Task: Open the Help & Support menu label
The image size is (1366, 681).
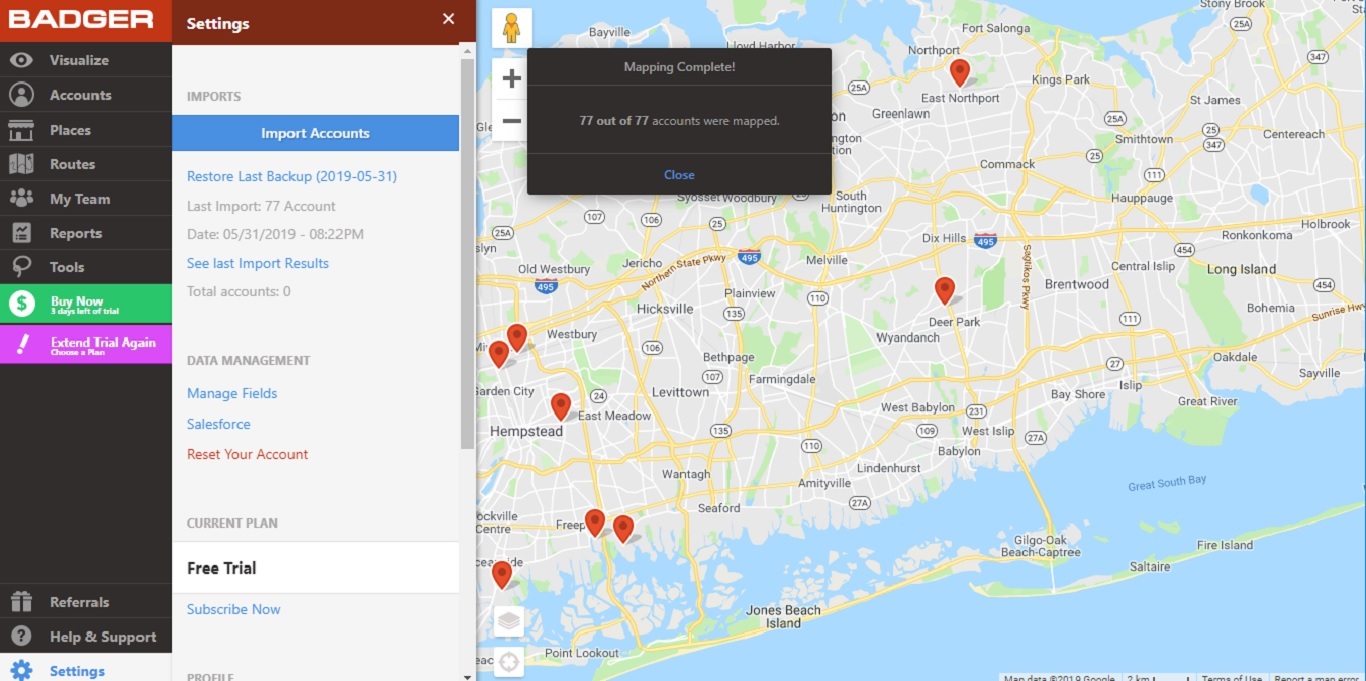Action: [103, 637]
